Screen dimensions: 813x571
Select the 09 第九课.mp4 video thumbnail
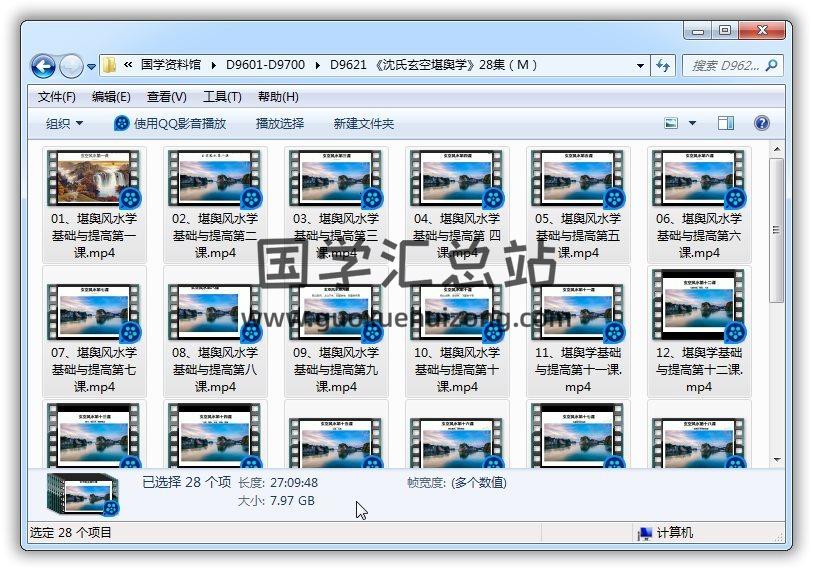[336, 313]
